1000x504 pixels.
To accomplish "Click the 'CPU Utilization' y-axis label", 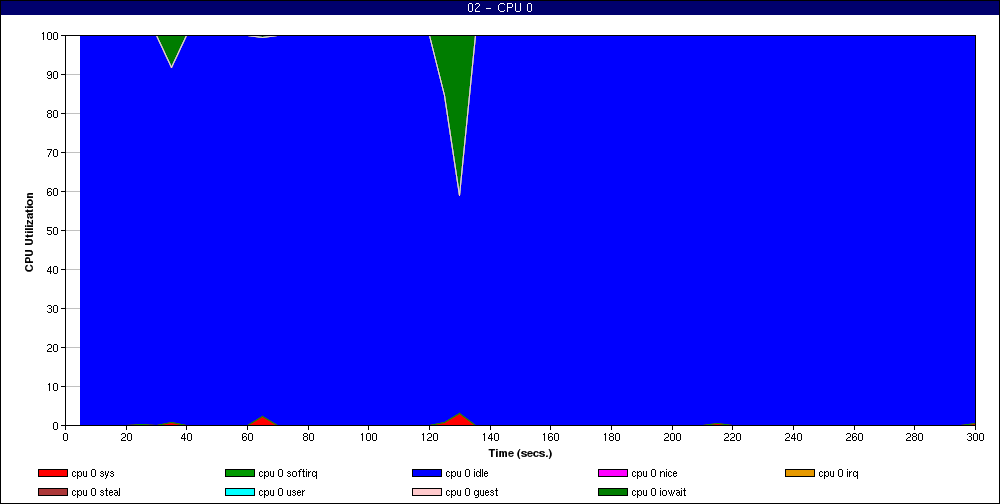I will pyautogui.click(x=29, y=232).
